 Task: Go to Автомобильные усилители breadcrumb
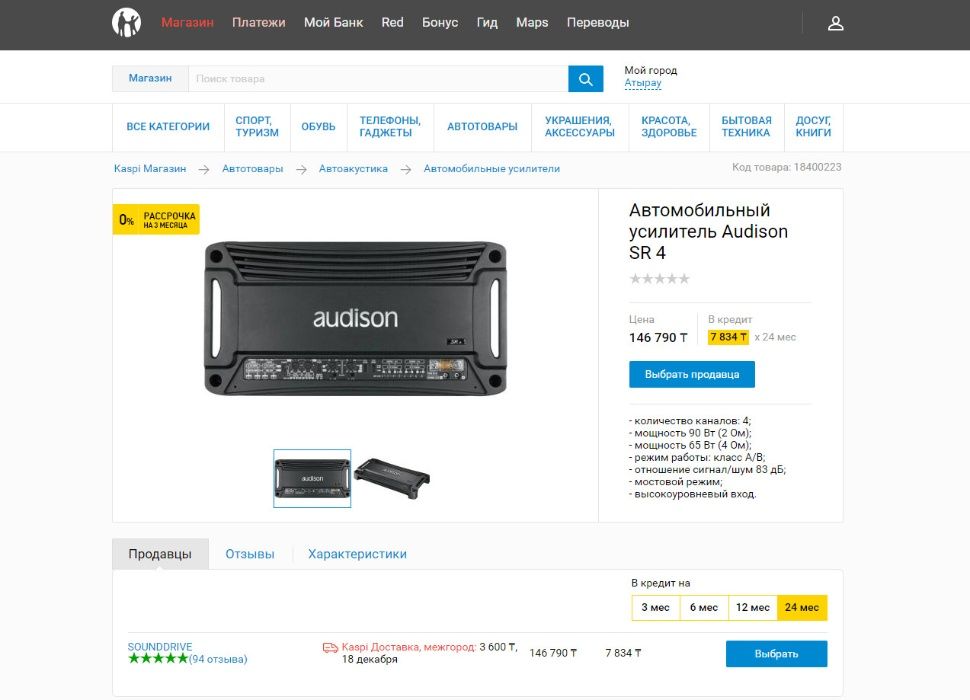pyautogui.click(x=492, y=169)
